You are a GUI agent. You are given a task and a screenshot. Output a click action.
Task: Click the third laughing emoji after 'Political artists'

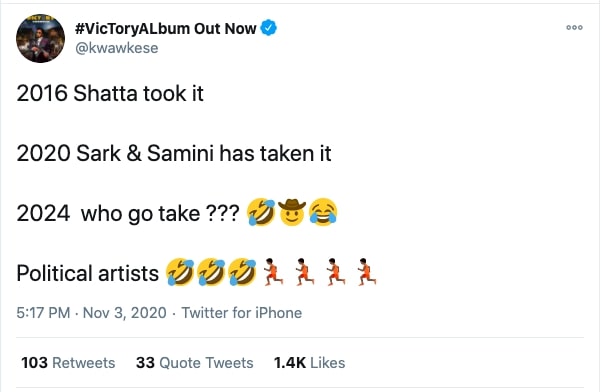pyautogui.click(x=242, y=272)
